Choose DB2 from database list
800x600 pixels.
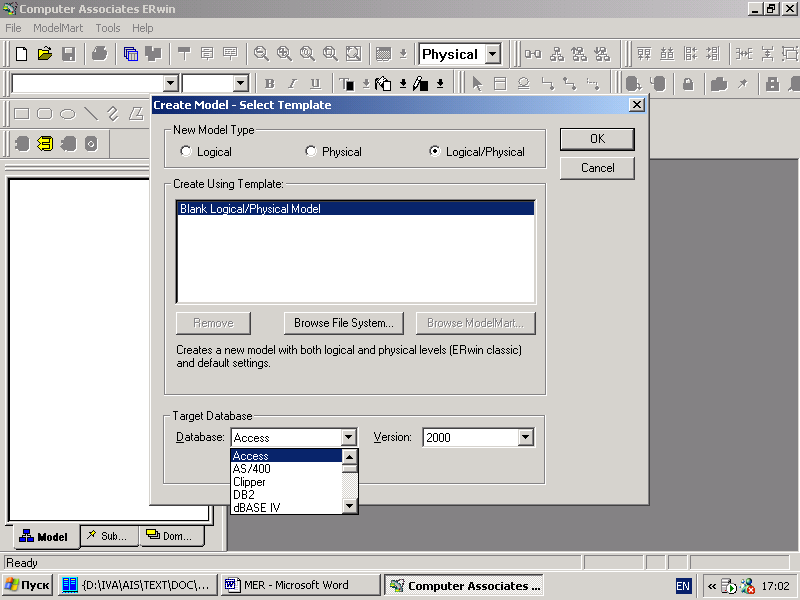pos(286,494)
